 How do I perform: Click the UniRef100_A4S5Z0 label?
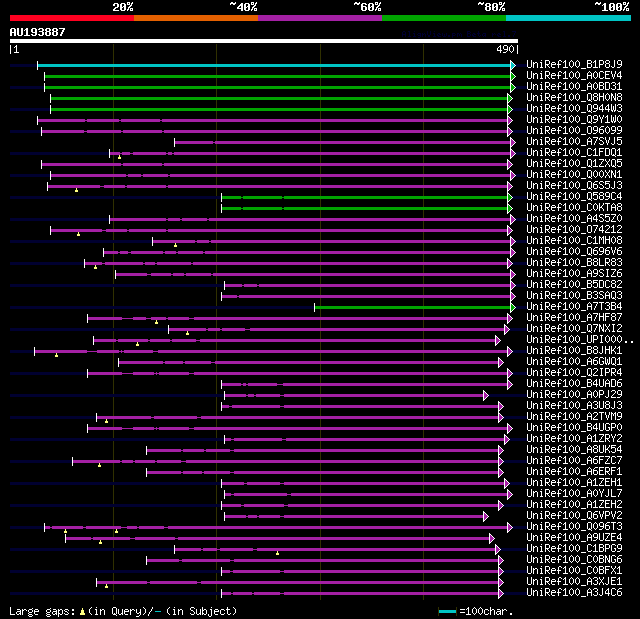pos(574,219)
